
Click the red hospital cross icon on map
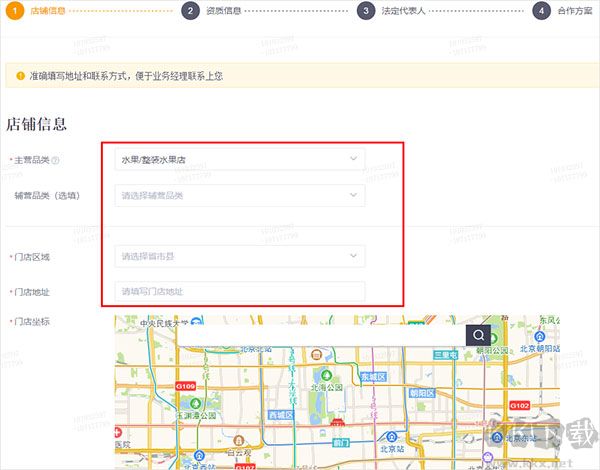[x=118, y=432]
